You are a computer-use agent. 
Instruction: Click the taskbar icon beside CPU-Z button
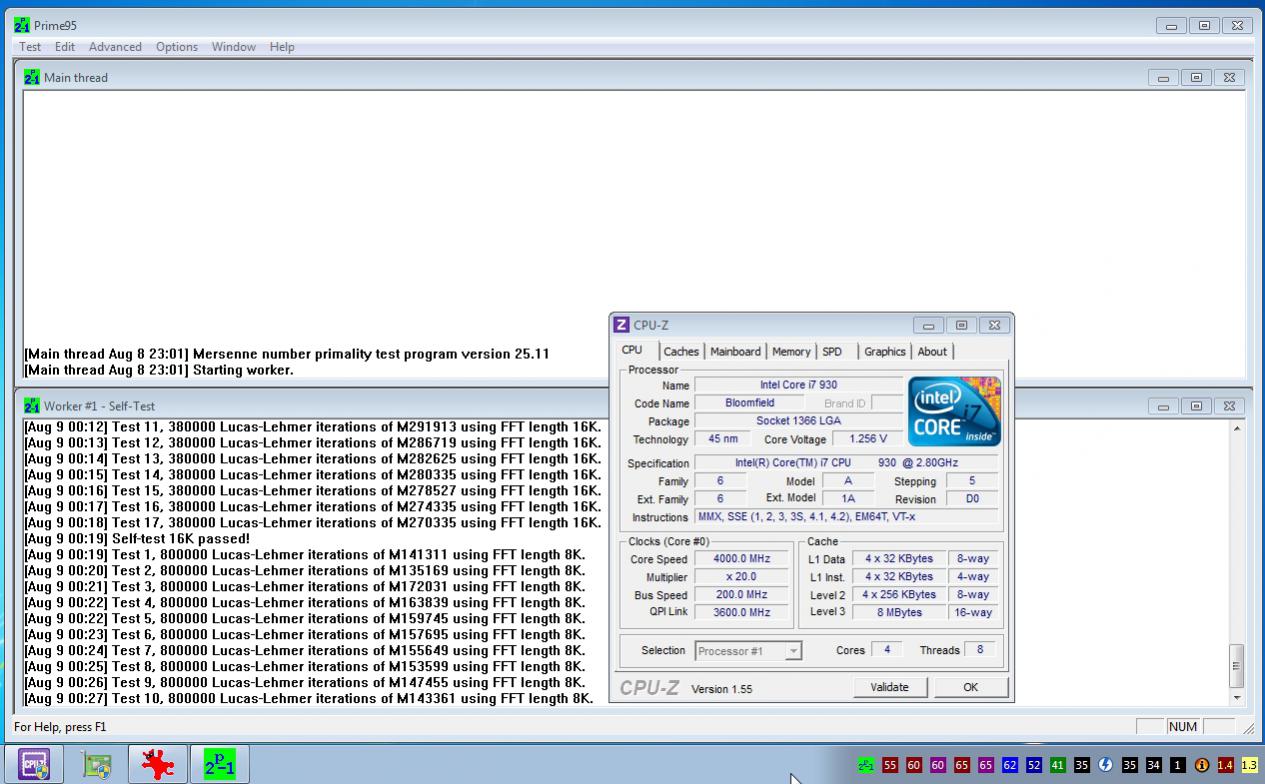tap(97, 766)
